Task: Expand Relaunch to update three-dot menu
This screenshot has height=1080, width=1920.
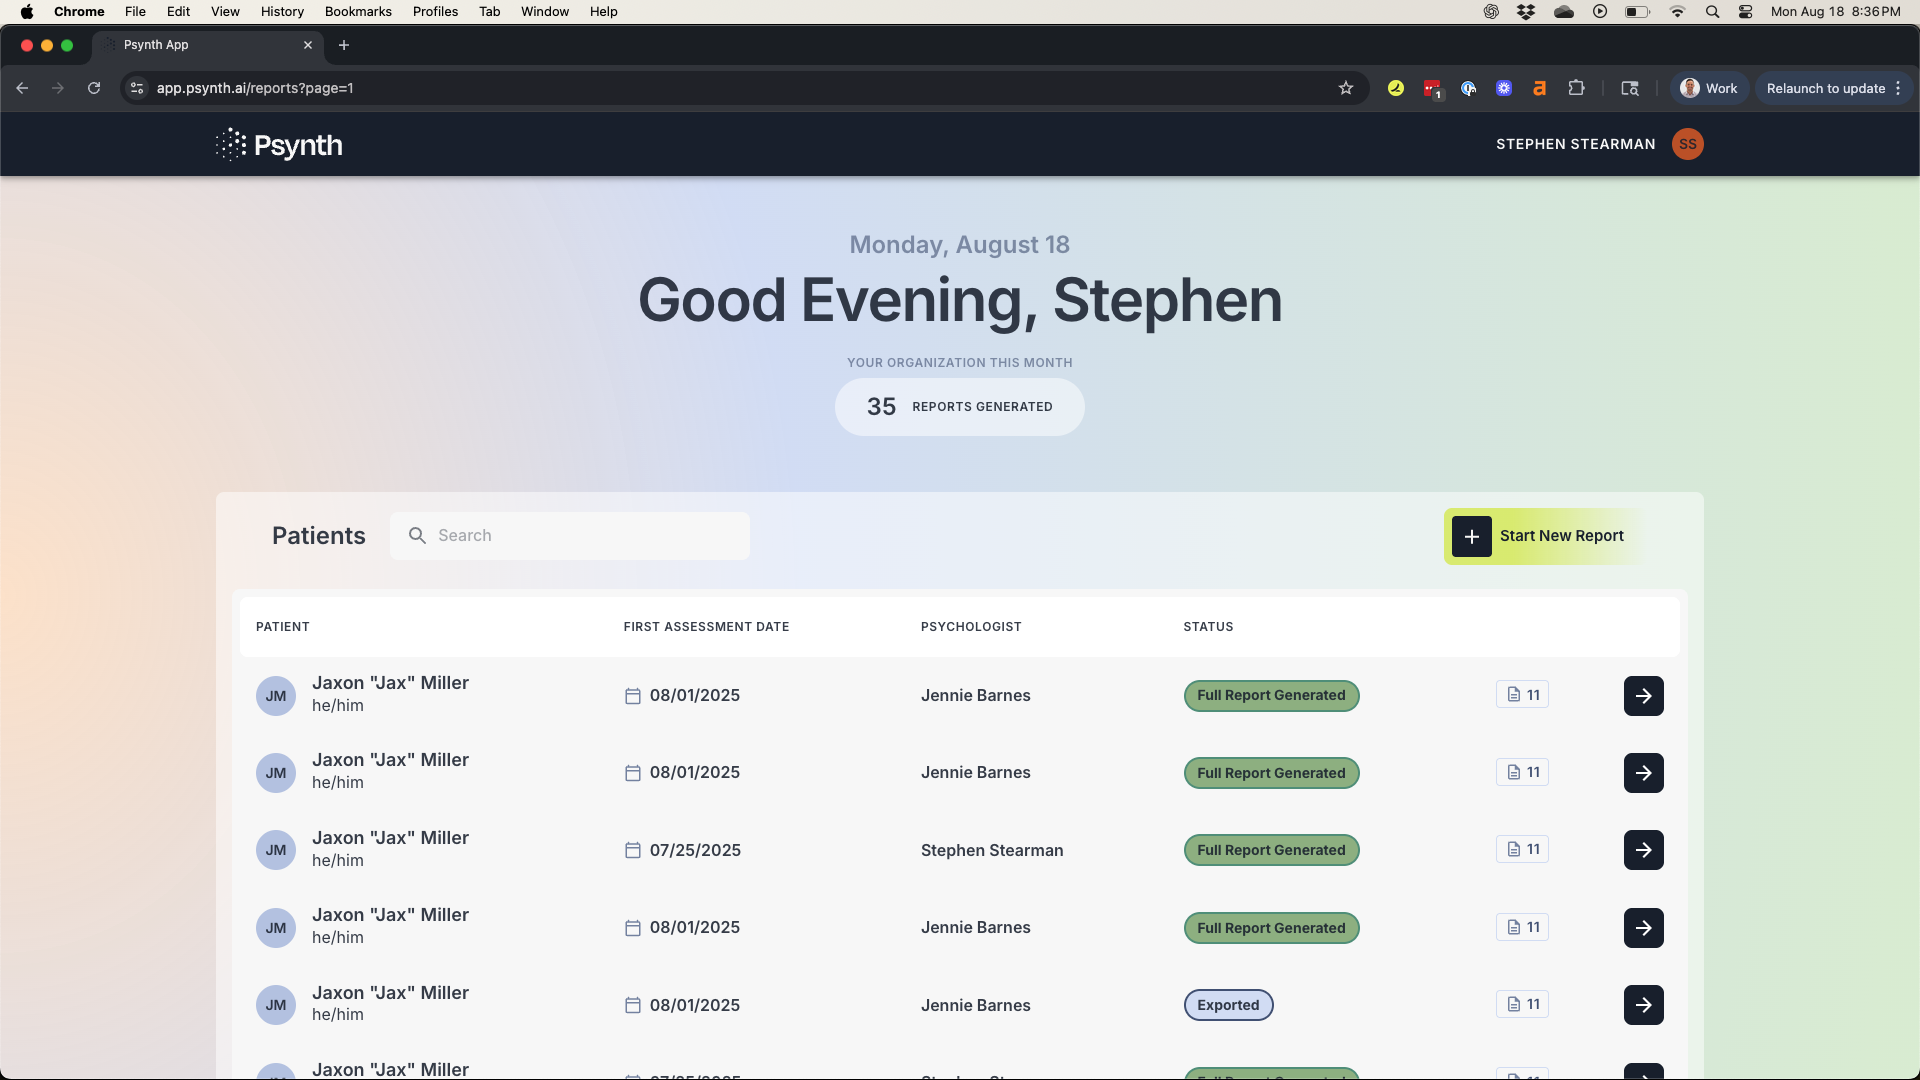Action: click(x=1898, y=88)
